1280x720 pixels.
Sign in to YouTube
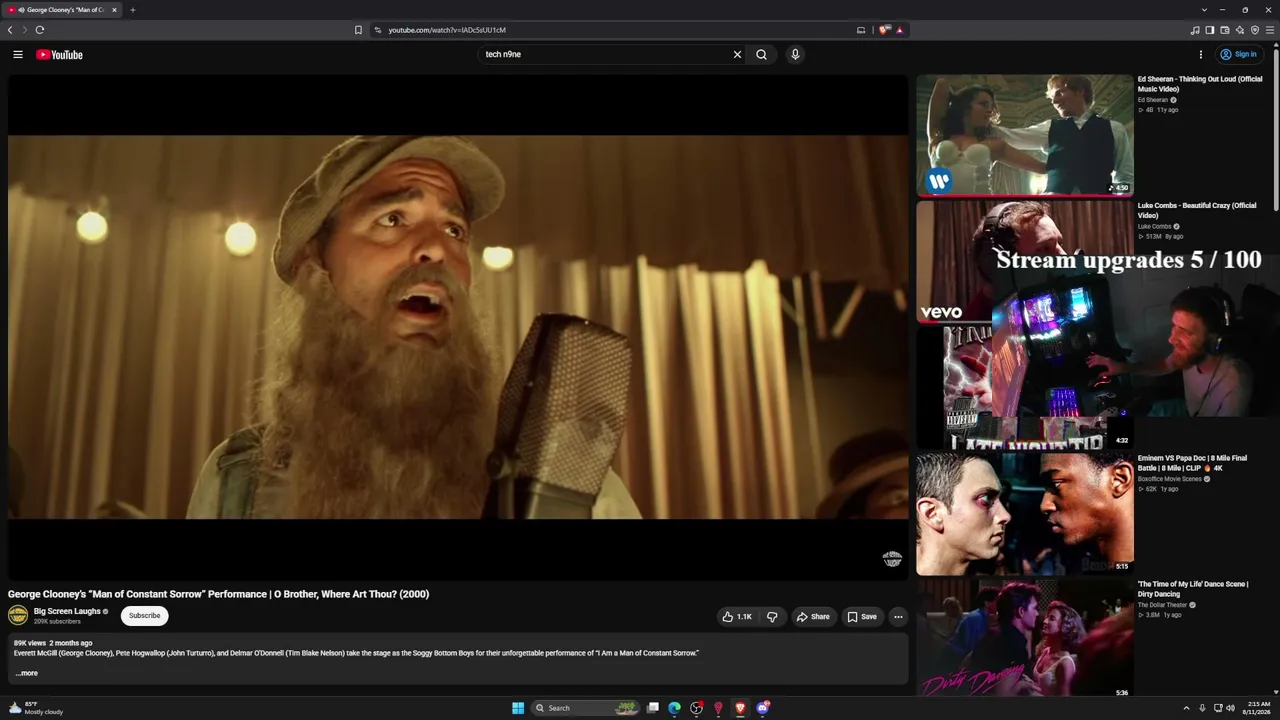click(x=1238, y=55)
